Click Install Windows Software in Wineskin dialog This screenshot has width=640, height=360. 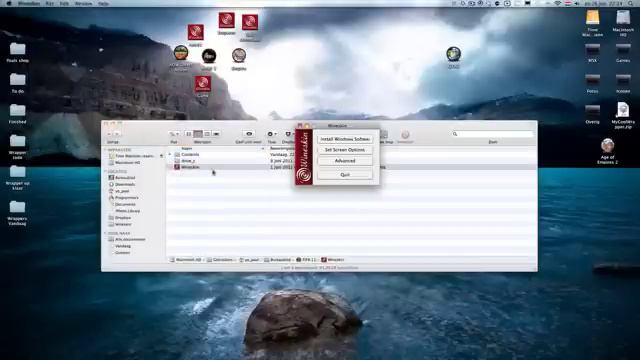click(345, 139)
